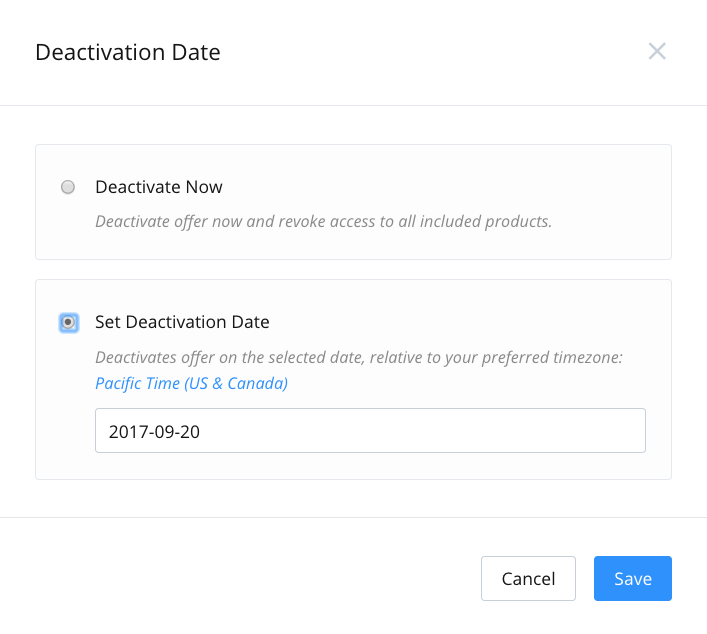Click the word Canada in timezone link
The image size is (707, 634).
point(255,383)
